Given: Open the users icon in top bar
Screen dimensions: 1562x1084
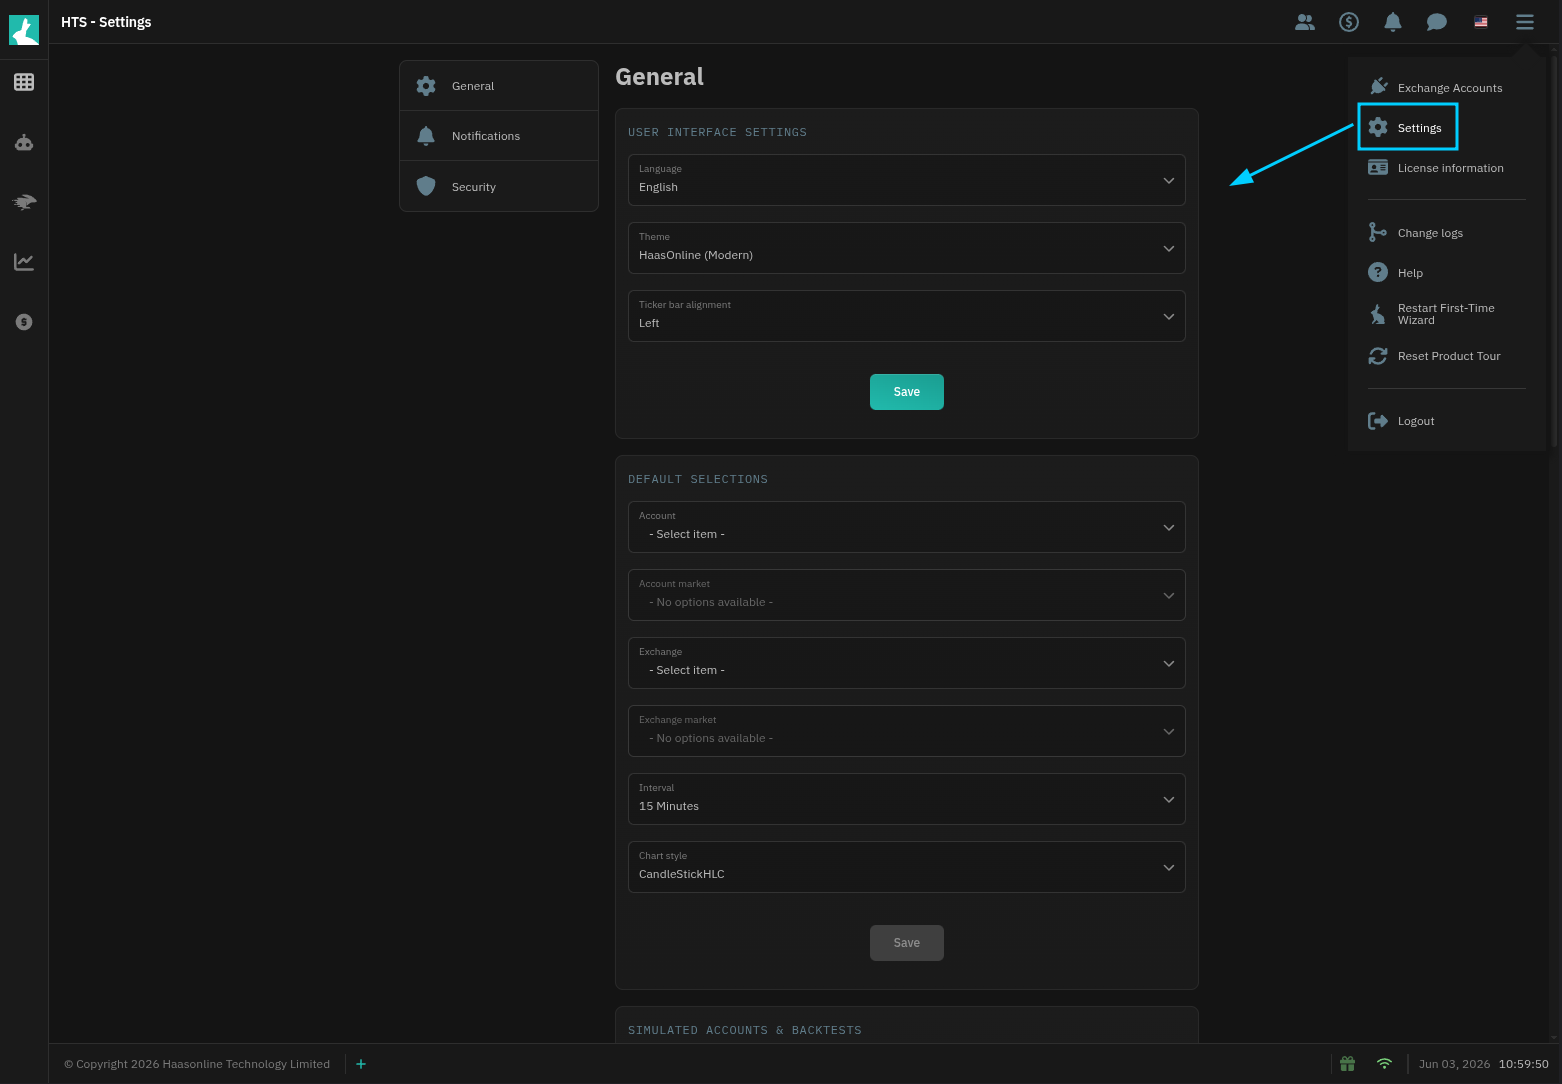Looking at the screenshot, I should point(1305,22).
